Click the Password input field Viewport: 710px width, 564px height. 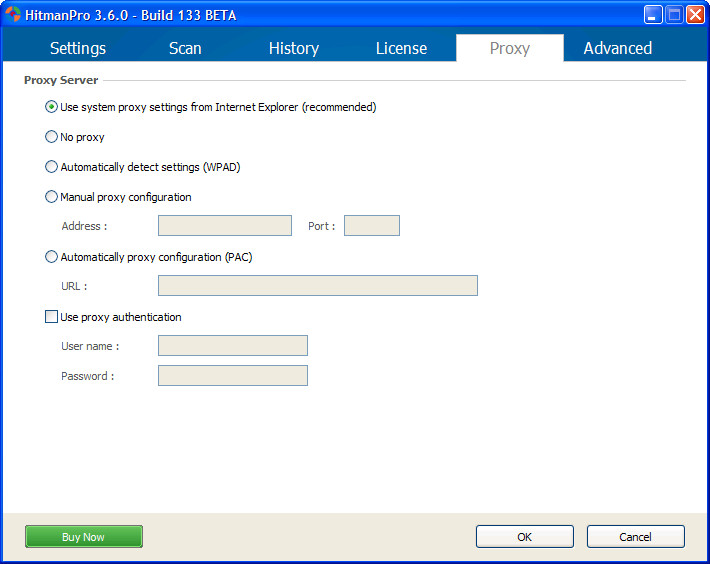pos(233,376)
